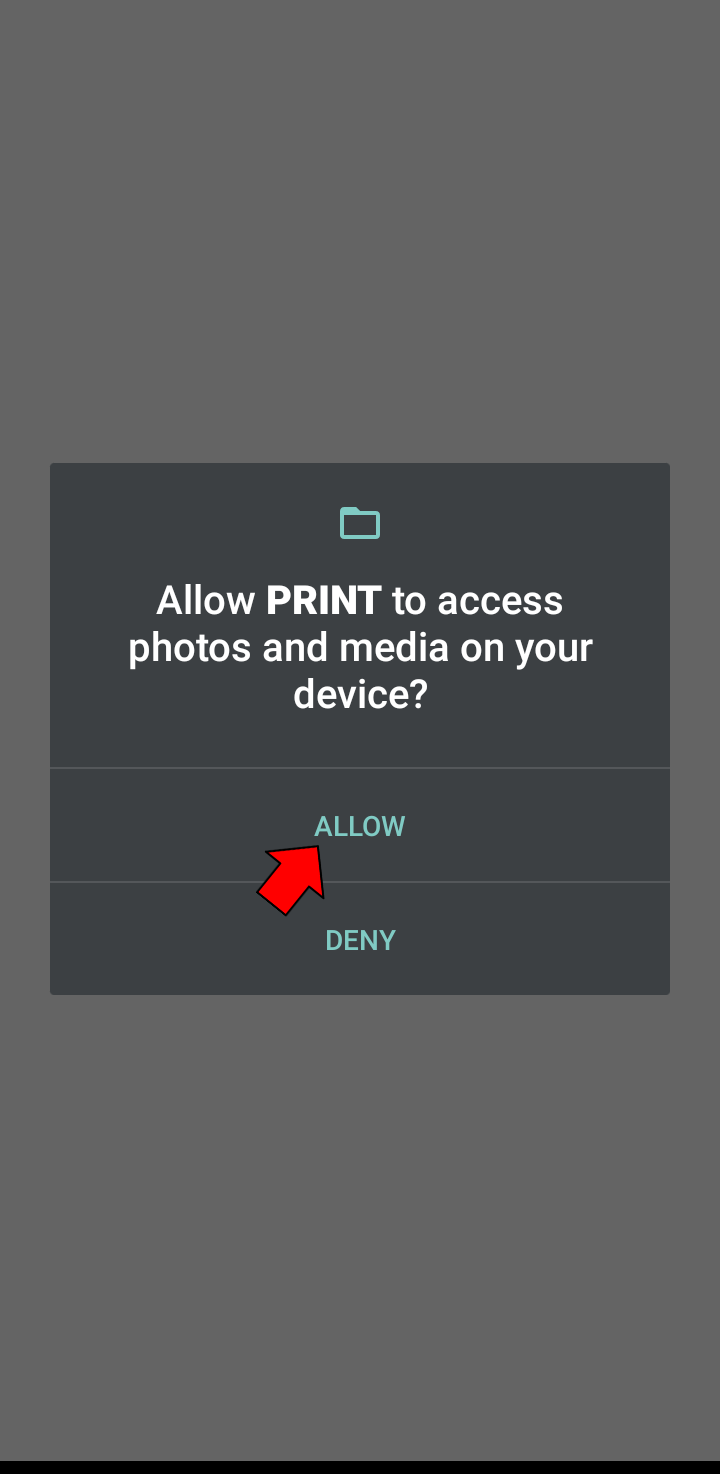Deny PRINT access to photos and media

click(360, 939)
